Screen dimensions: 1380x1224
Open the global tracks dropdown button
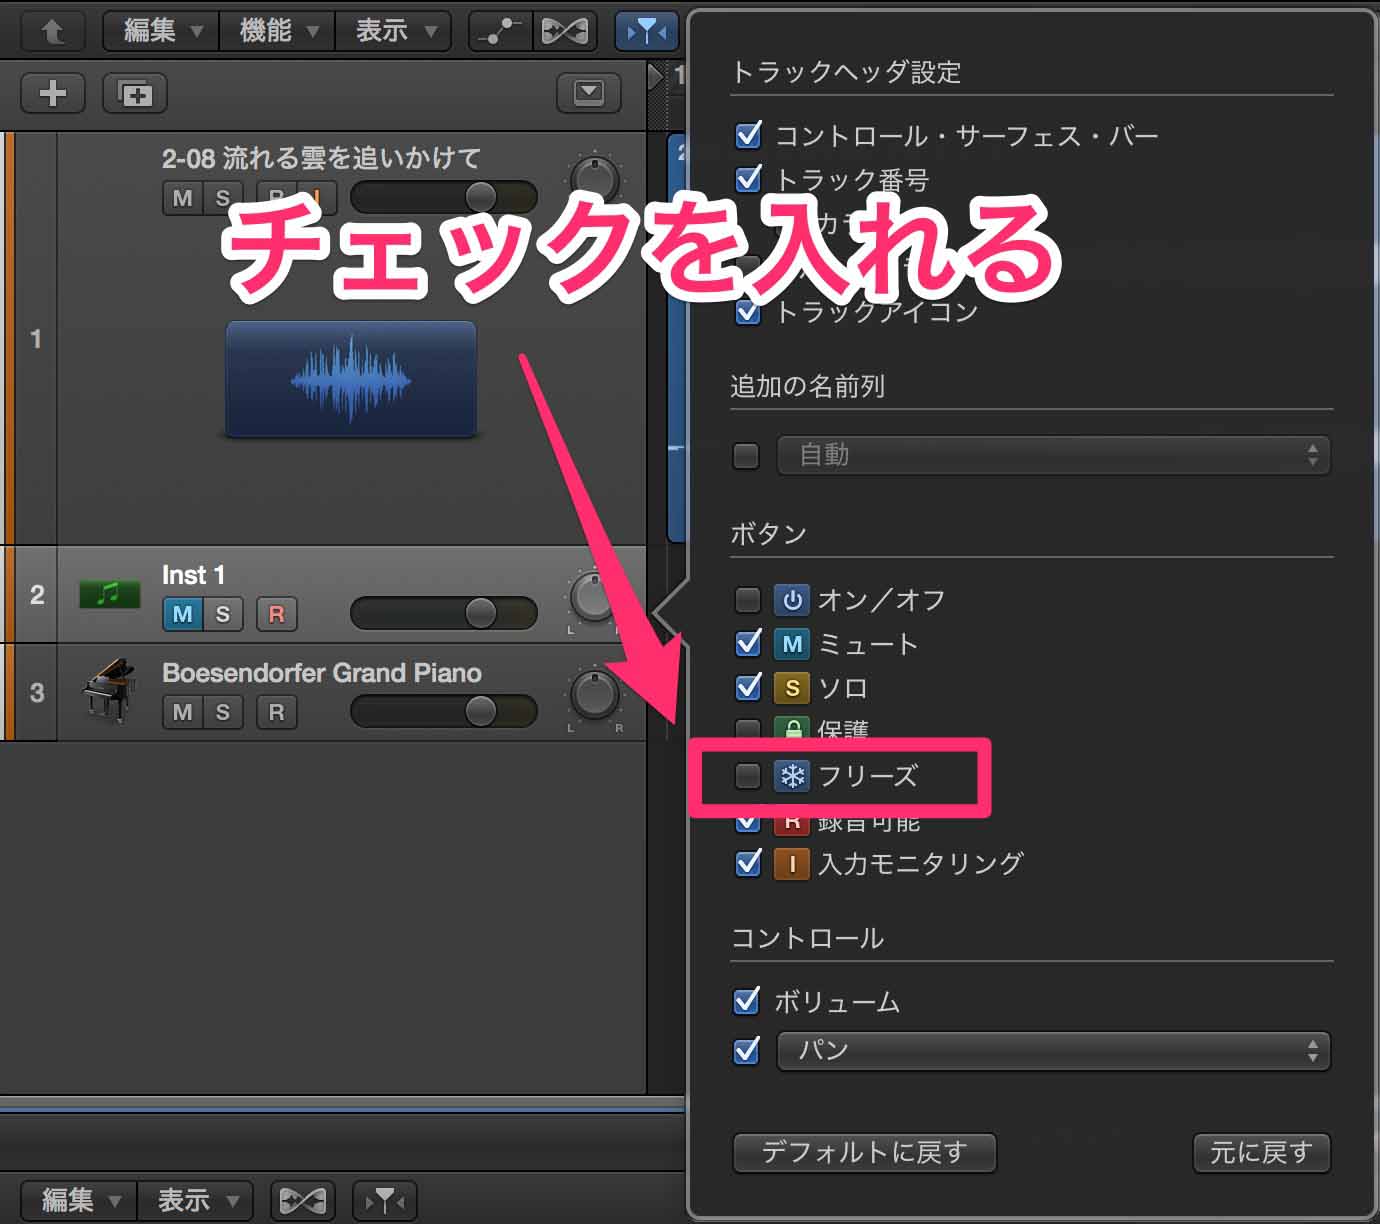point(589,93)
